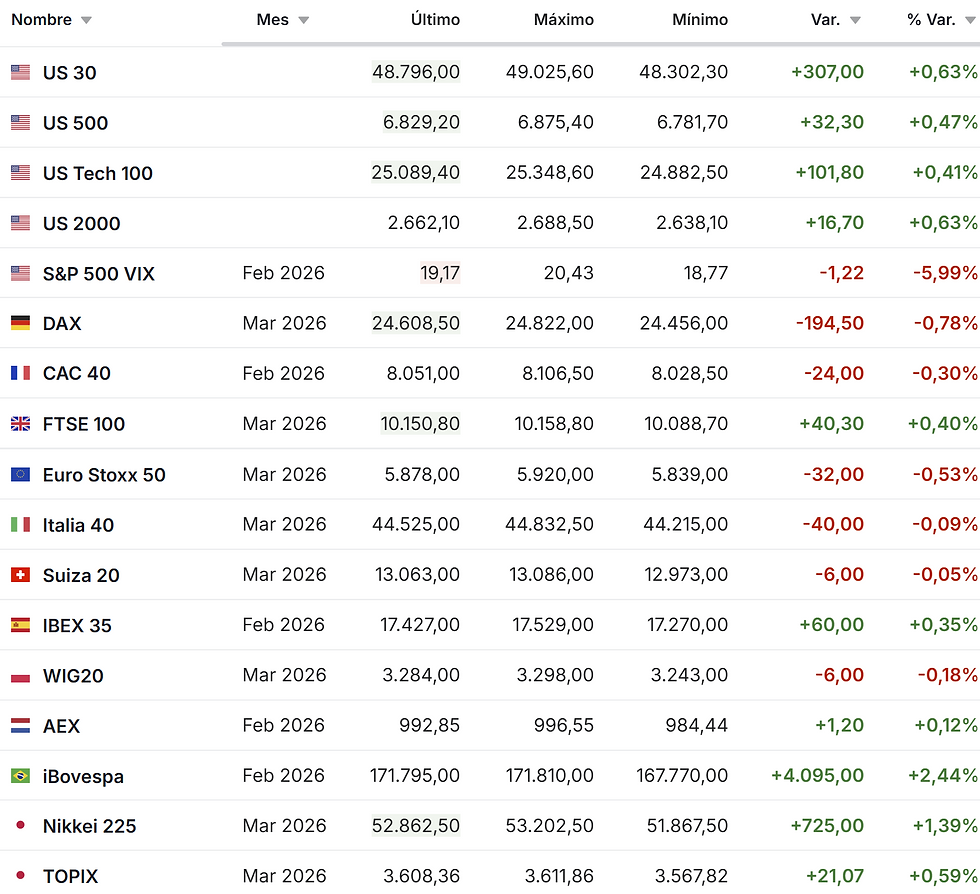Click the German flag icon next to DAX

[20, 323]
